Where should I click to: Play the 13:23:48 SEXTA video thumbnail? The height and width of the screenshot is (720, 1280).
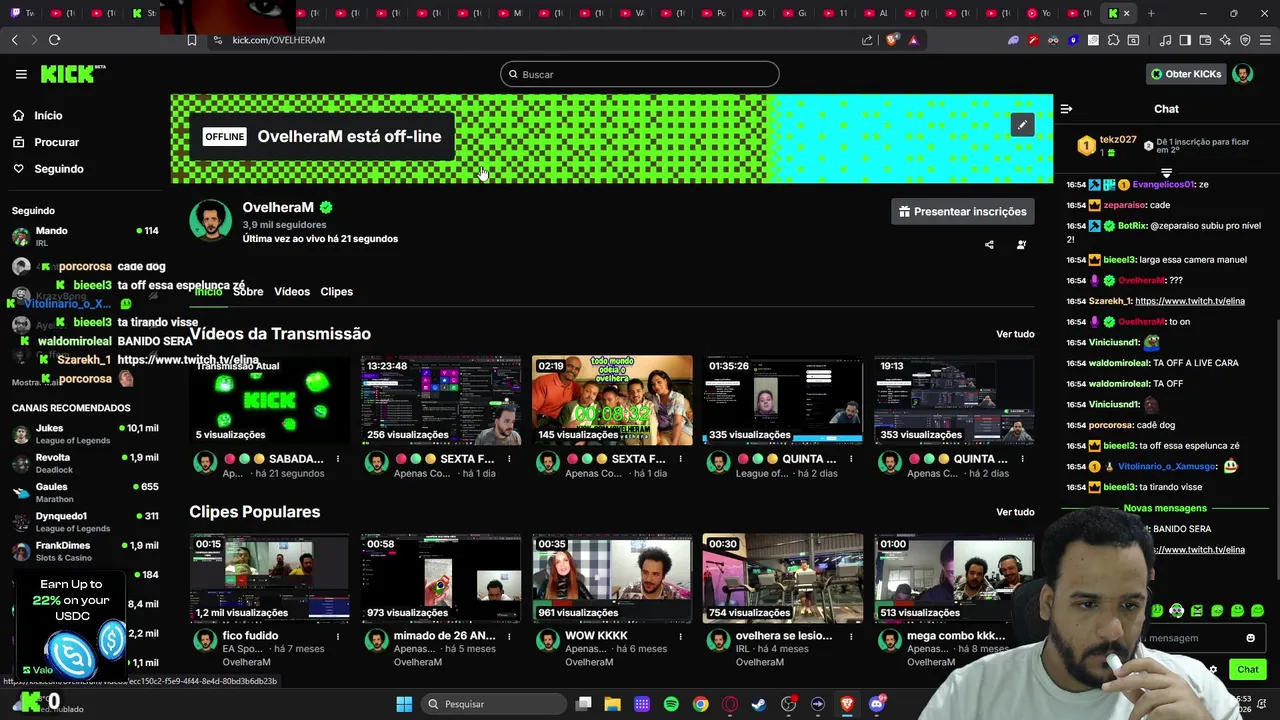[441, 400]
